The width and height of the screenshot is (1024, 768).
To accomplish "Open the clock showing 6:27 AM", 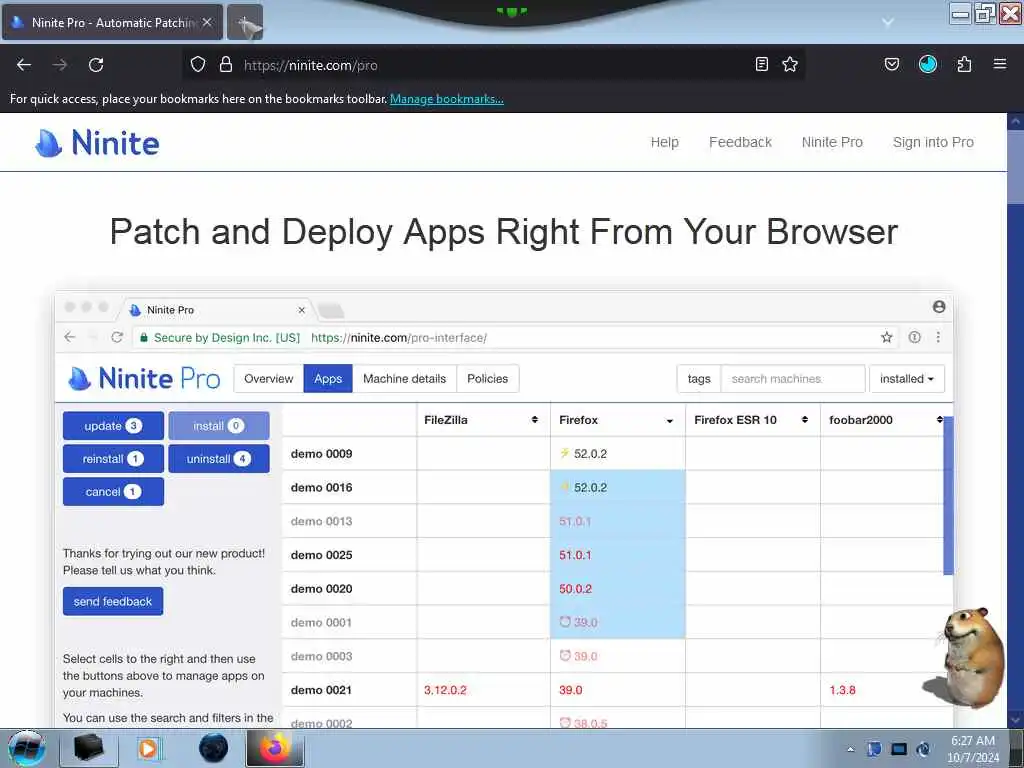I will coord(973,749).
